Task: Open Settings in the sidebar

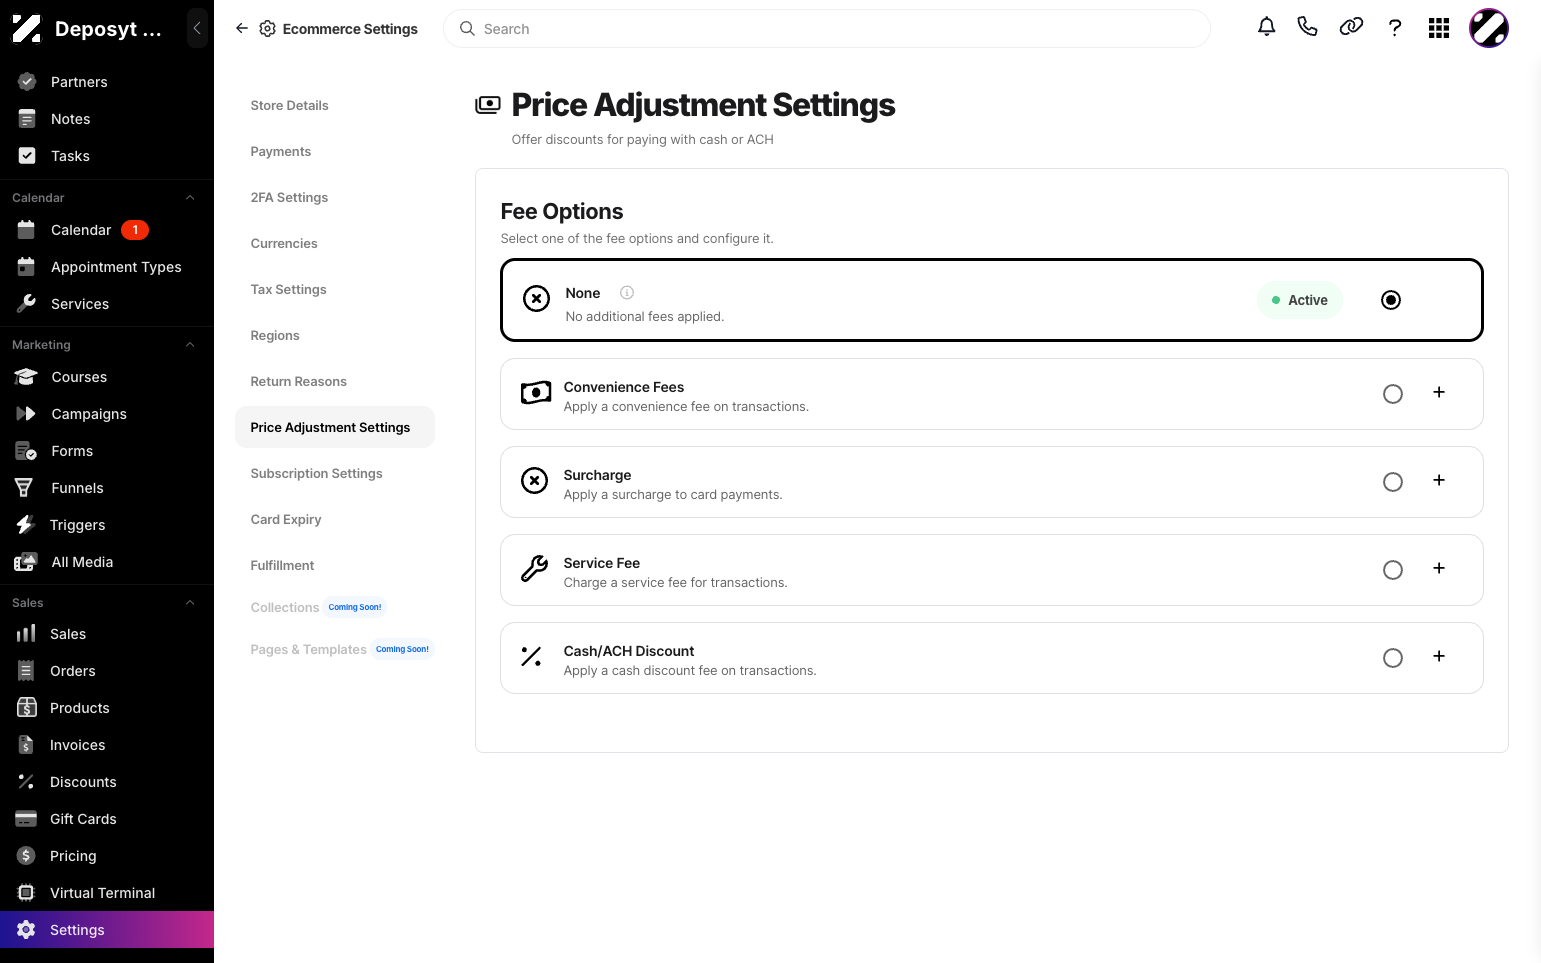Action: pyautogui.click(x=107, y=930)
